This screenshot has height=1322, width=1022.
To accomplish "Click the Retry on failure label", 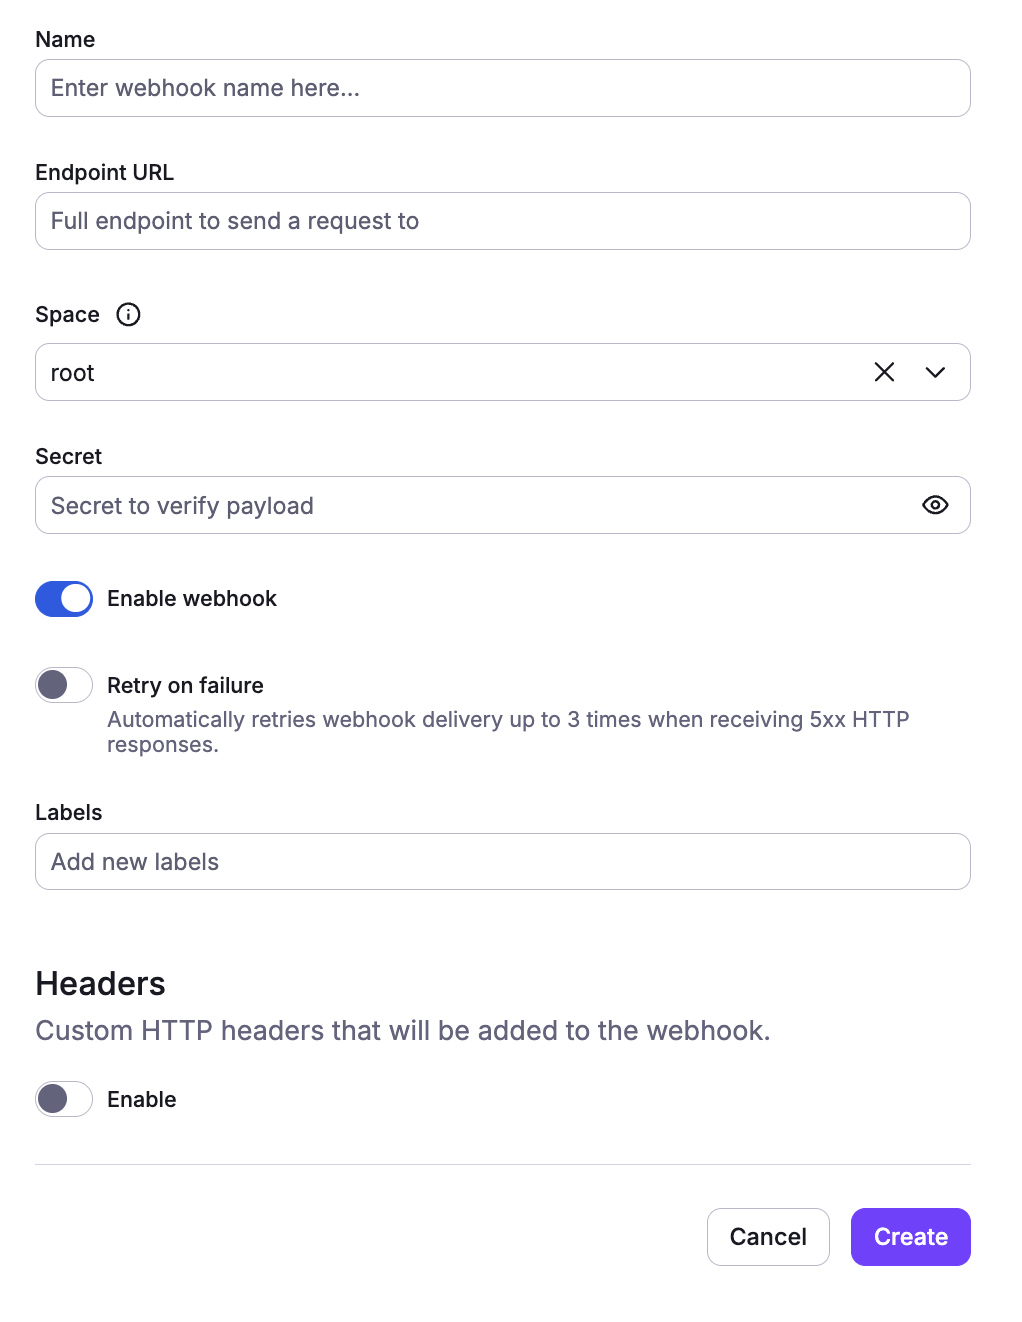I will [184, 685].
